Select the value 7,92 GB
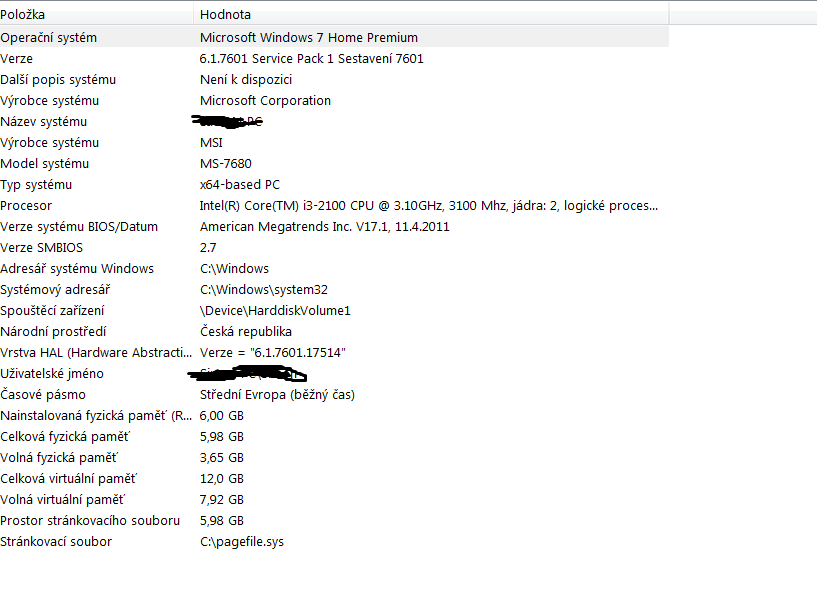Screen dimensions: 817x611 pos(221,500)
